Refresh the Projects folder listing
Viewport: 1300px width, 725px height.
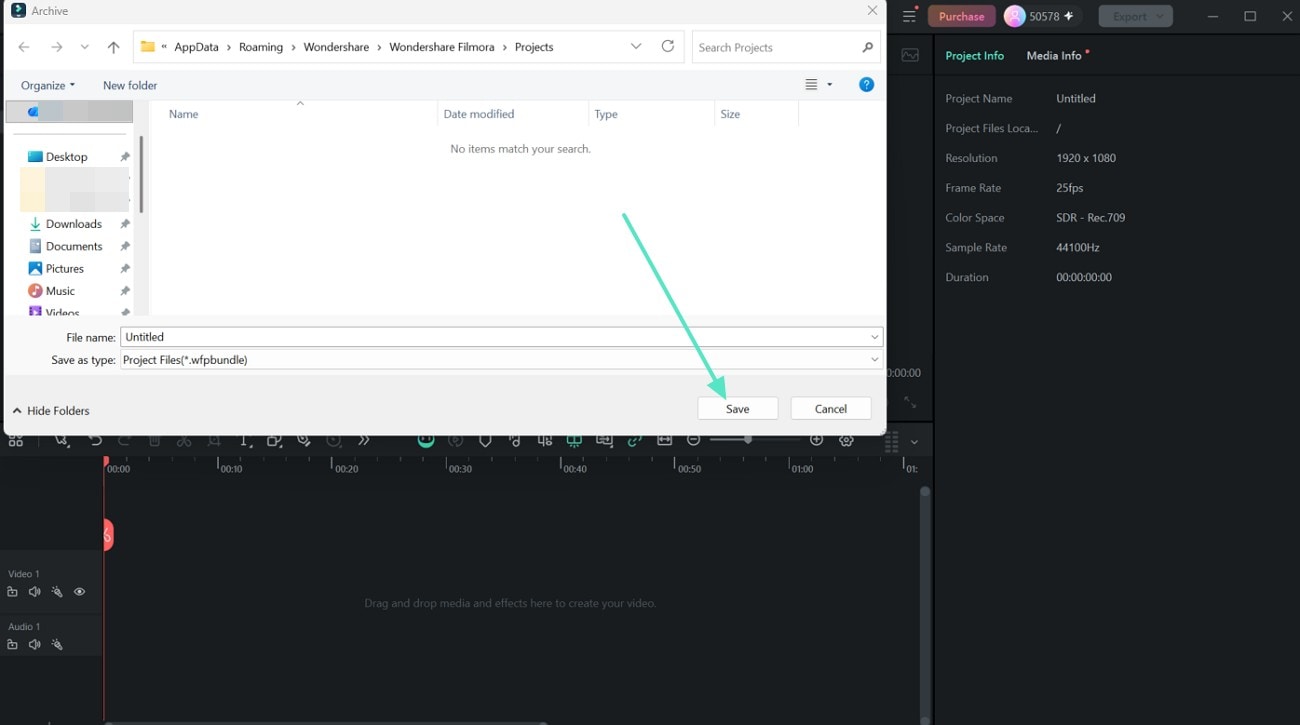(x=668, y=47)
